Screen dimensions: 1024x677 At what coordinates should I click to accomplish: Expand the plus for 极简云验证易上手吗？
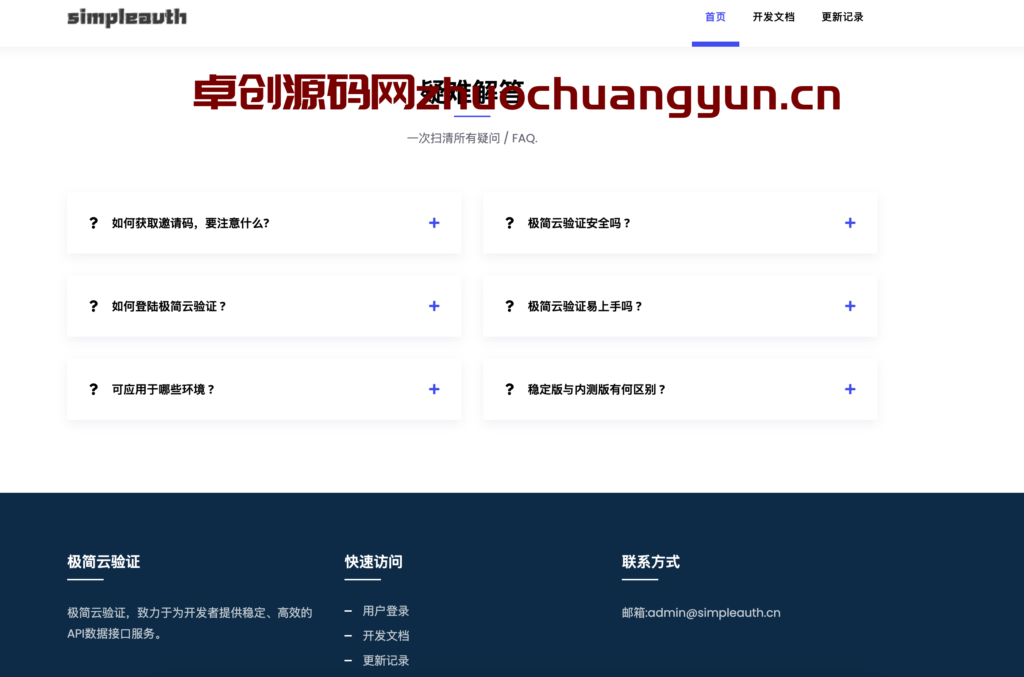(x=850, y=306)
